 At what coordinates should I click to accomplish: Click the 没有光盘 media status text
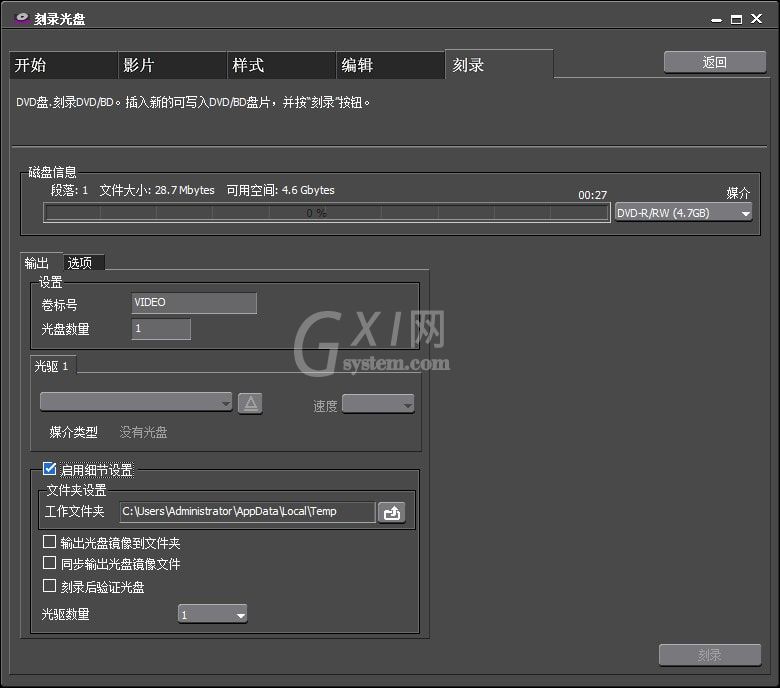coord(143,432)
